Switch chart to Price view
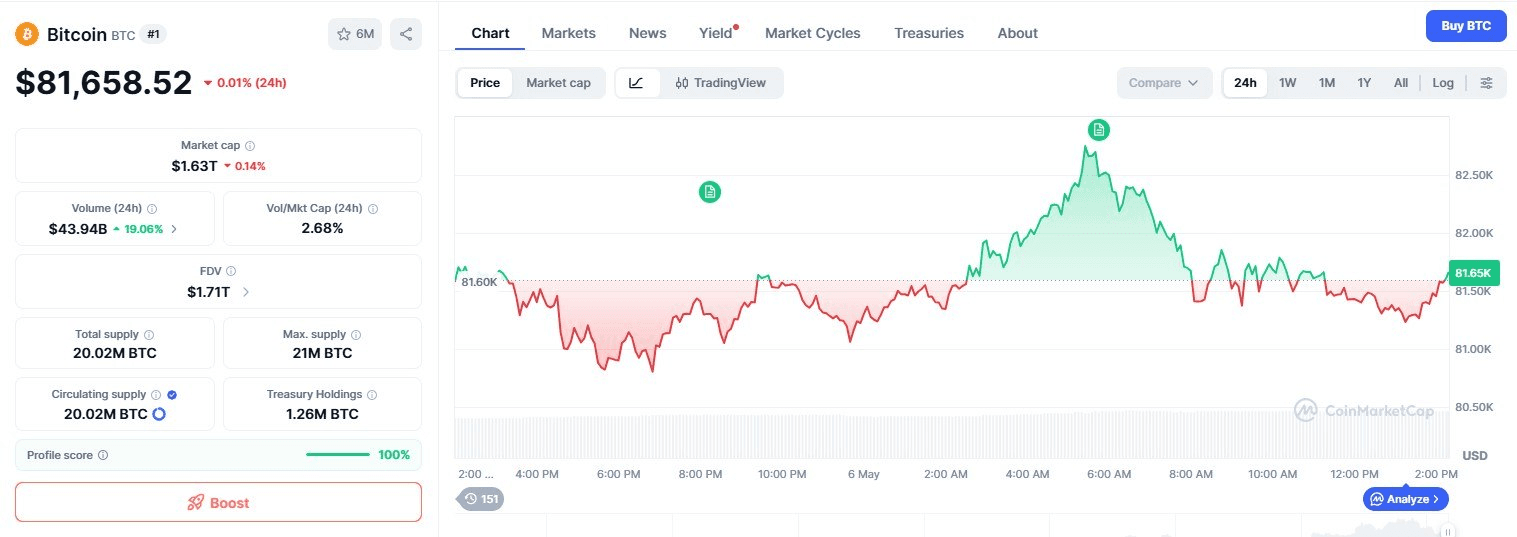Screen dimensions: 1517x537 [485, 83]
